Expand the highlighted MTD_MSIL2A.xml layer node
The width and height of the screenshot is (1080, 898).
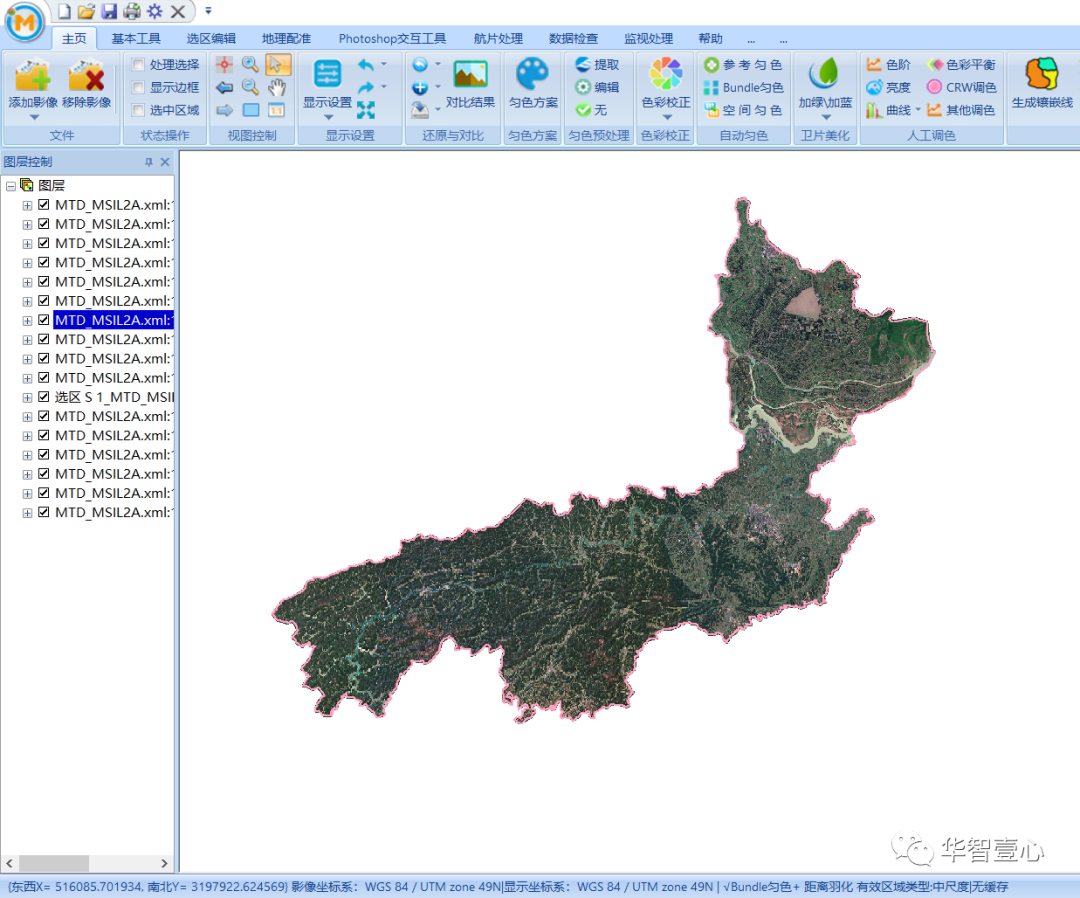tap(27, 320)
